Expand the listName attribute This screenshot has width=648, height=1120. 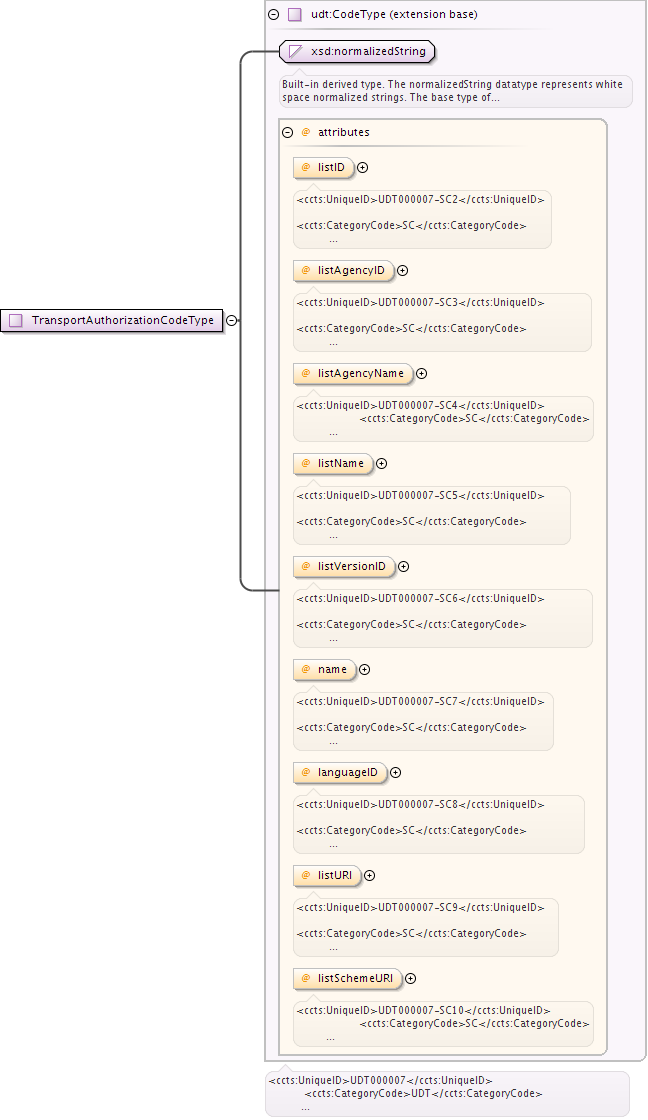pos(382,464)
